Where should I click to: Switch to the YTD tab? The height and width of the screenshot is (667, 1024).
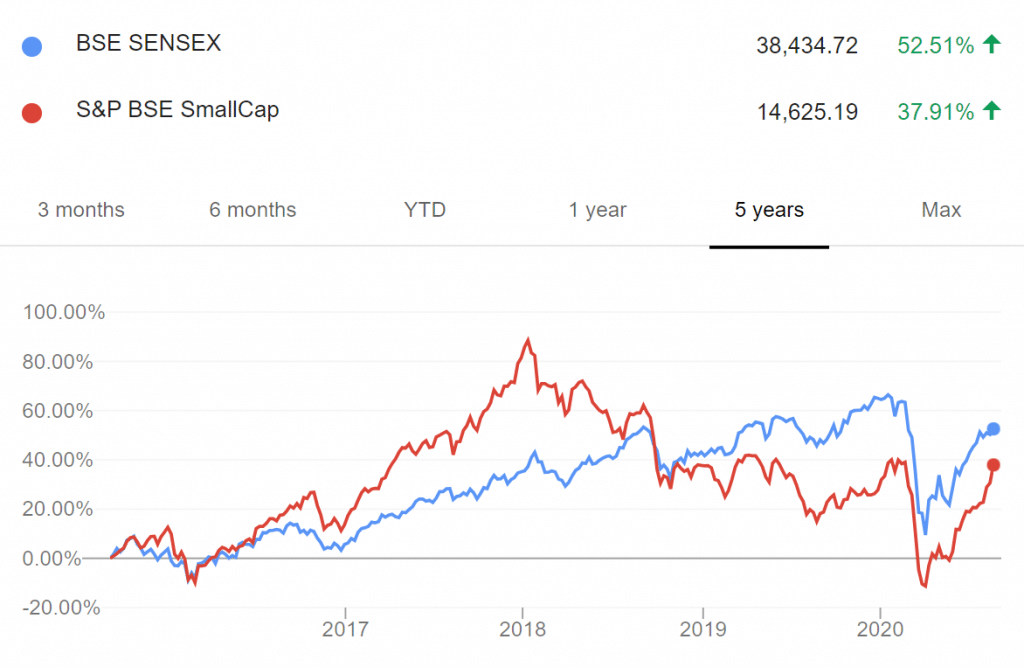coord(424,210)
